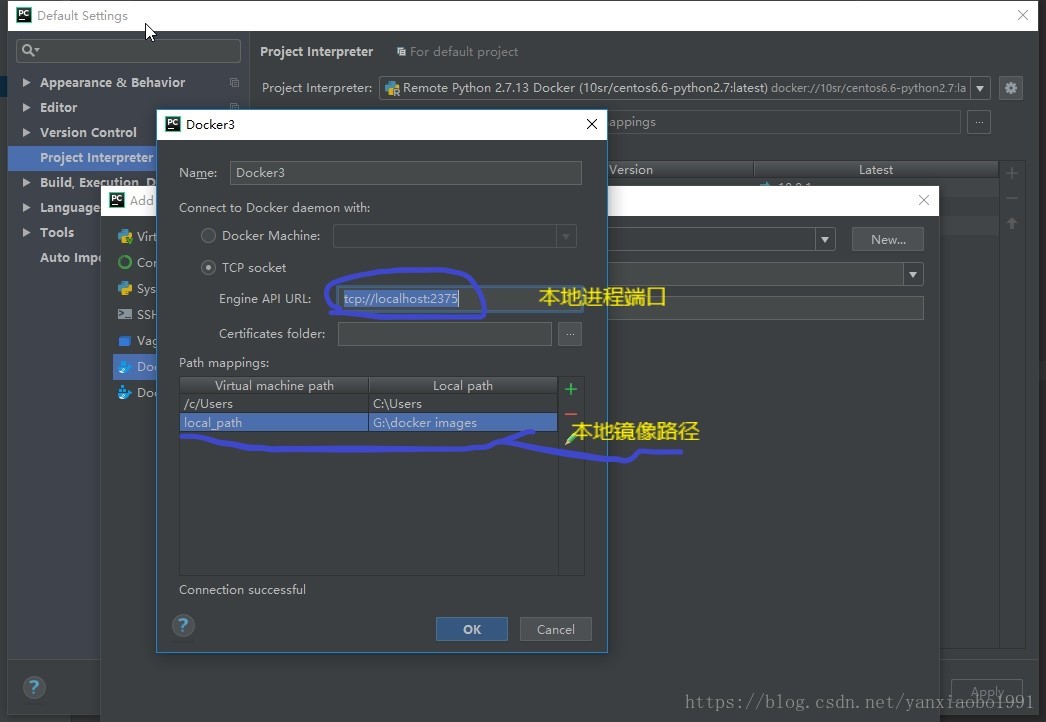Click OK in the Docker3 dialog
This screenshot has width=1046, height=722.
coord(472,629)
